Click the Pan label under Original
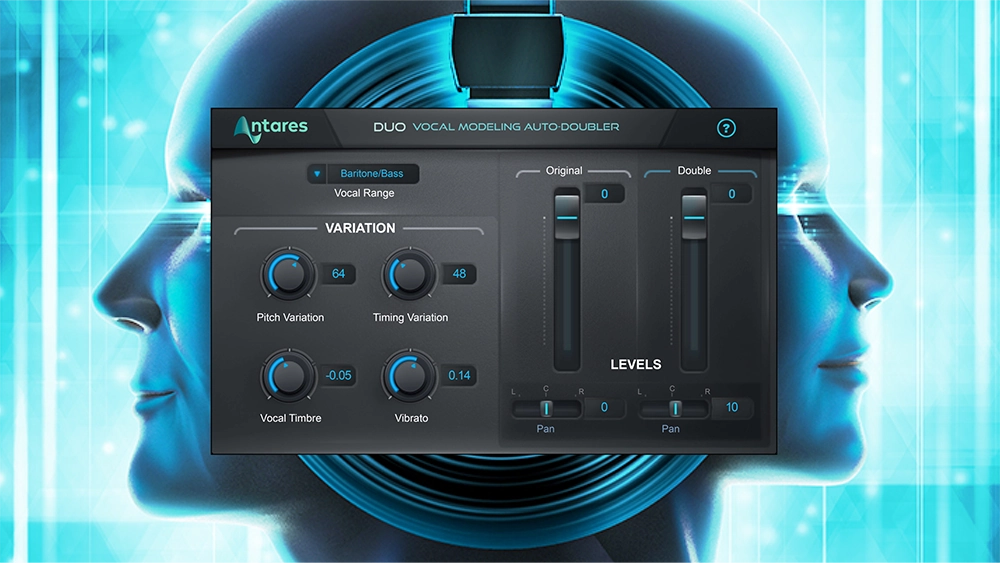 click(x=545, y=429)
